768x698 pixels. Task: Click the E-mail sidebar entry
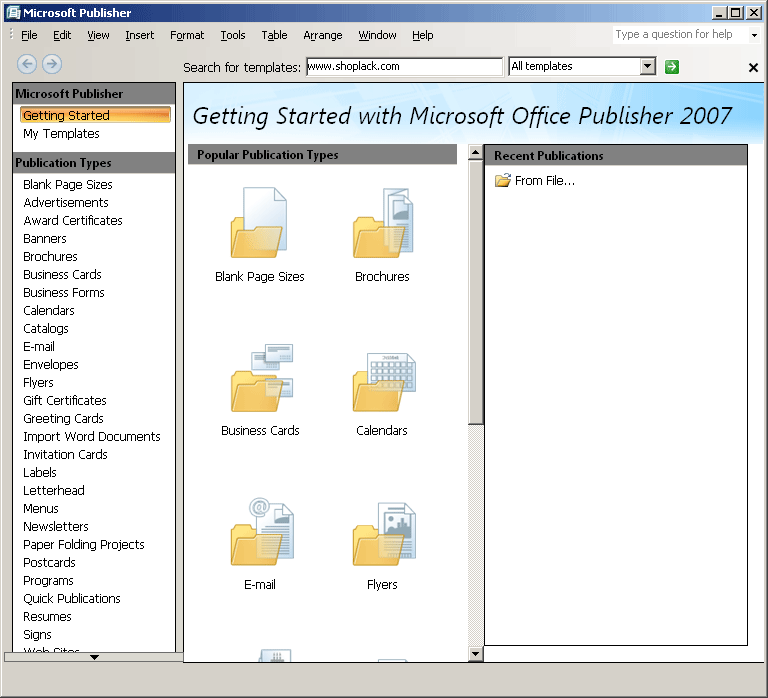tap(39, 347)
